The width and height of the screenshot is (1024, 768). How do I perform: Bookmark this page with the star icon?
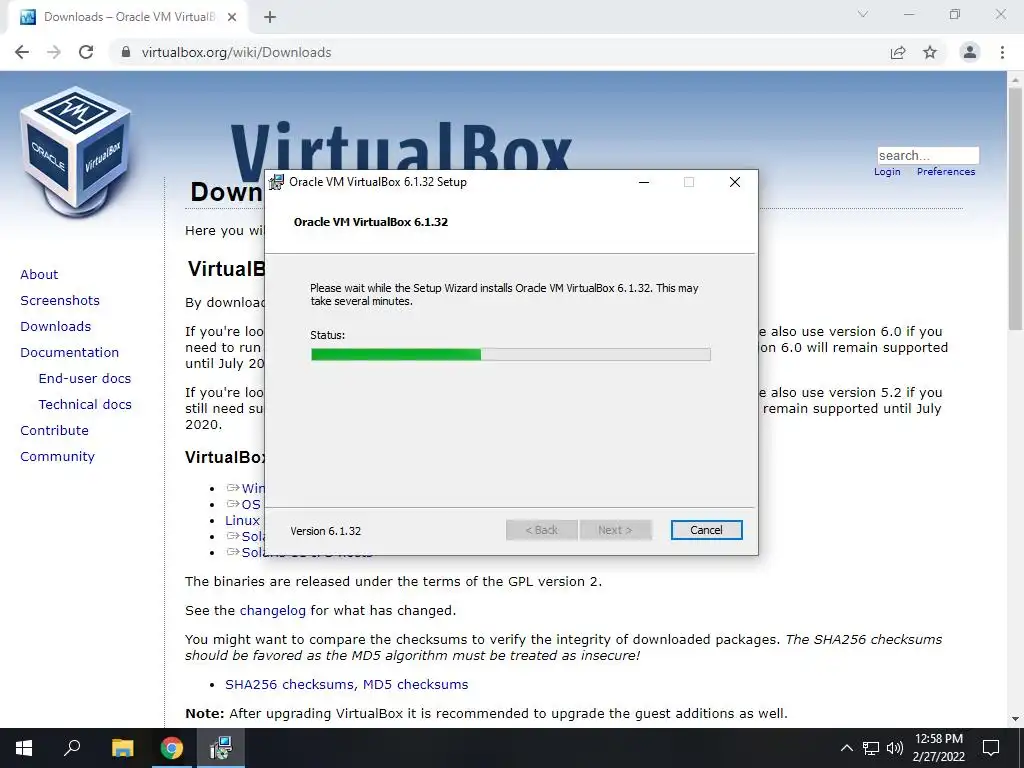click(930, 52)
